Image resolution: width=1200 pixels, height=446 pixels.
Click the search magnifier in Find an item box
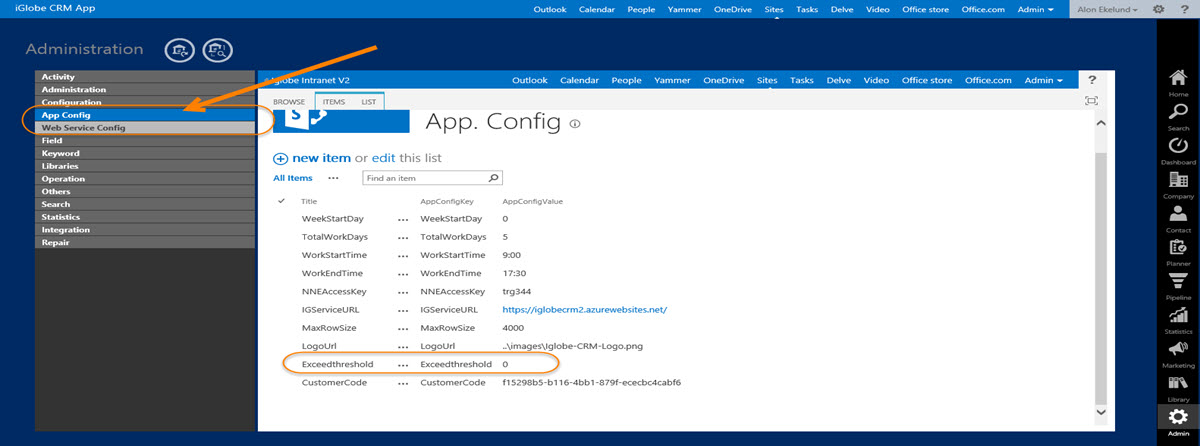click(493, 177)
